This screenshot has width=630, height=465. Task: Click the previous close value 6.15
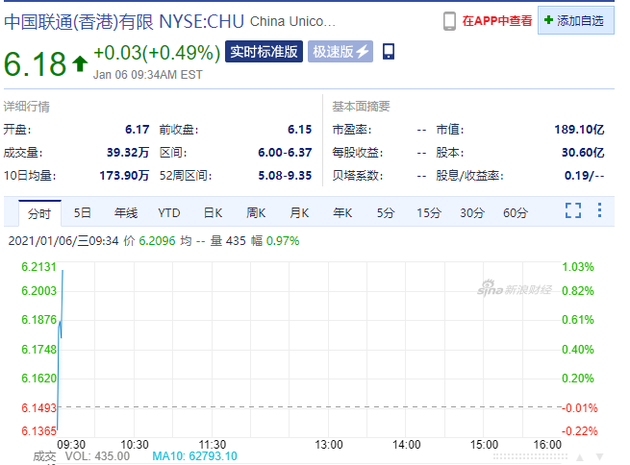300,129
